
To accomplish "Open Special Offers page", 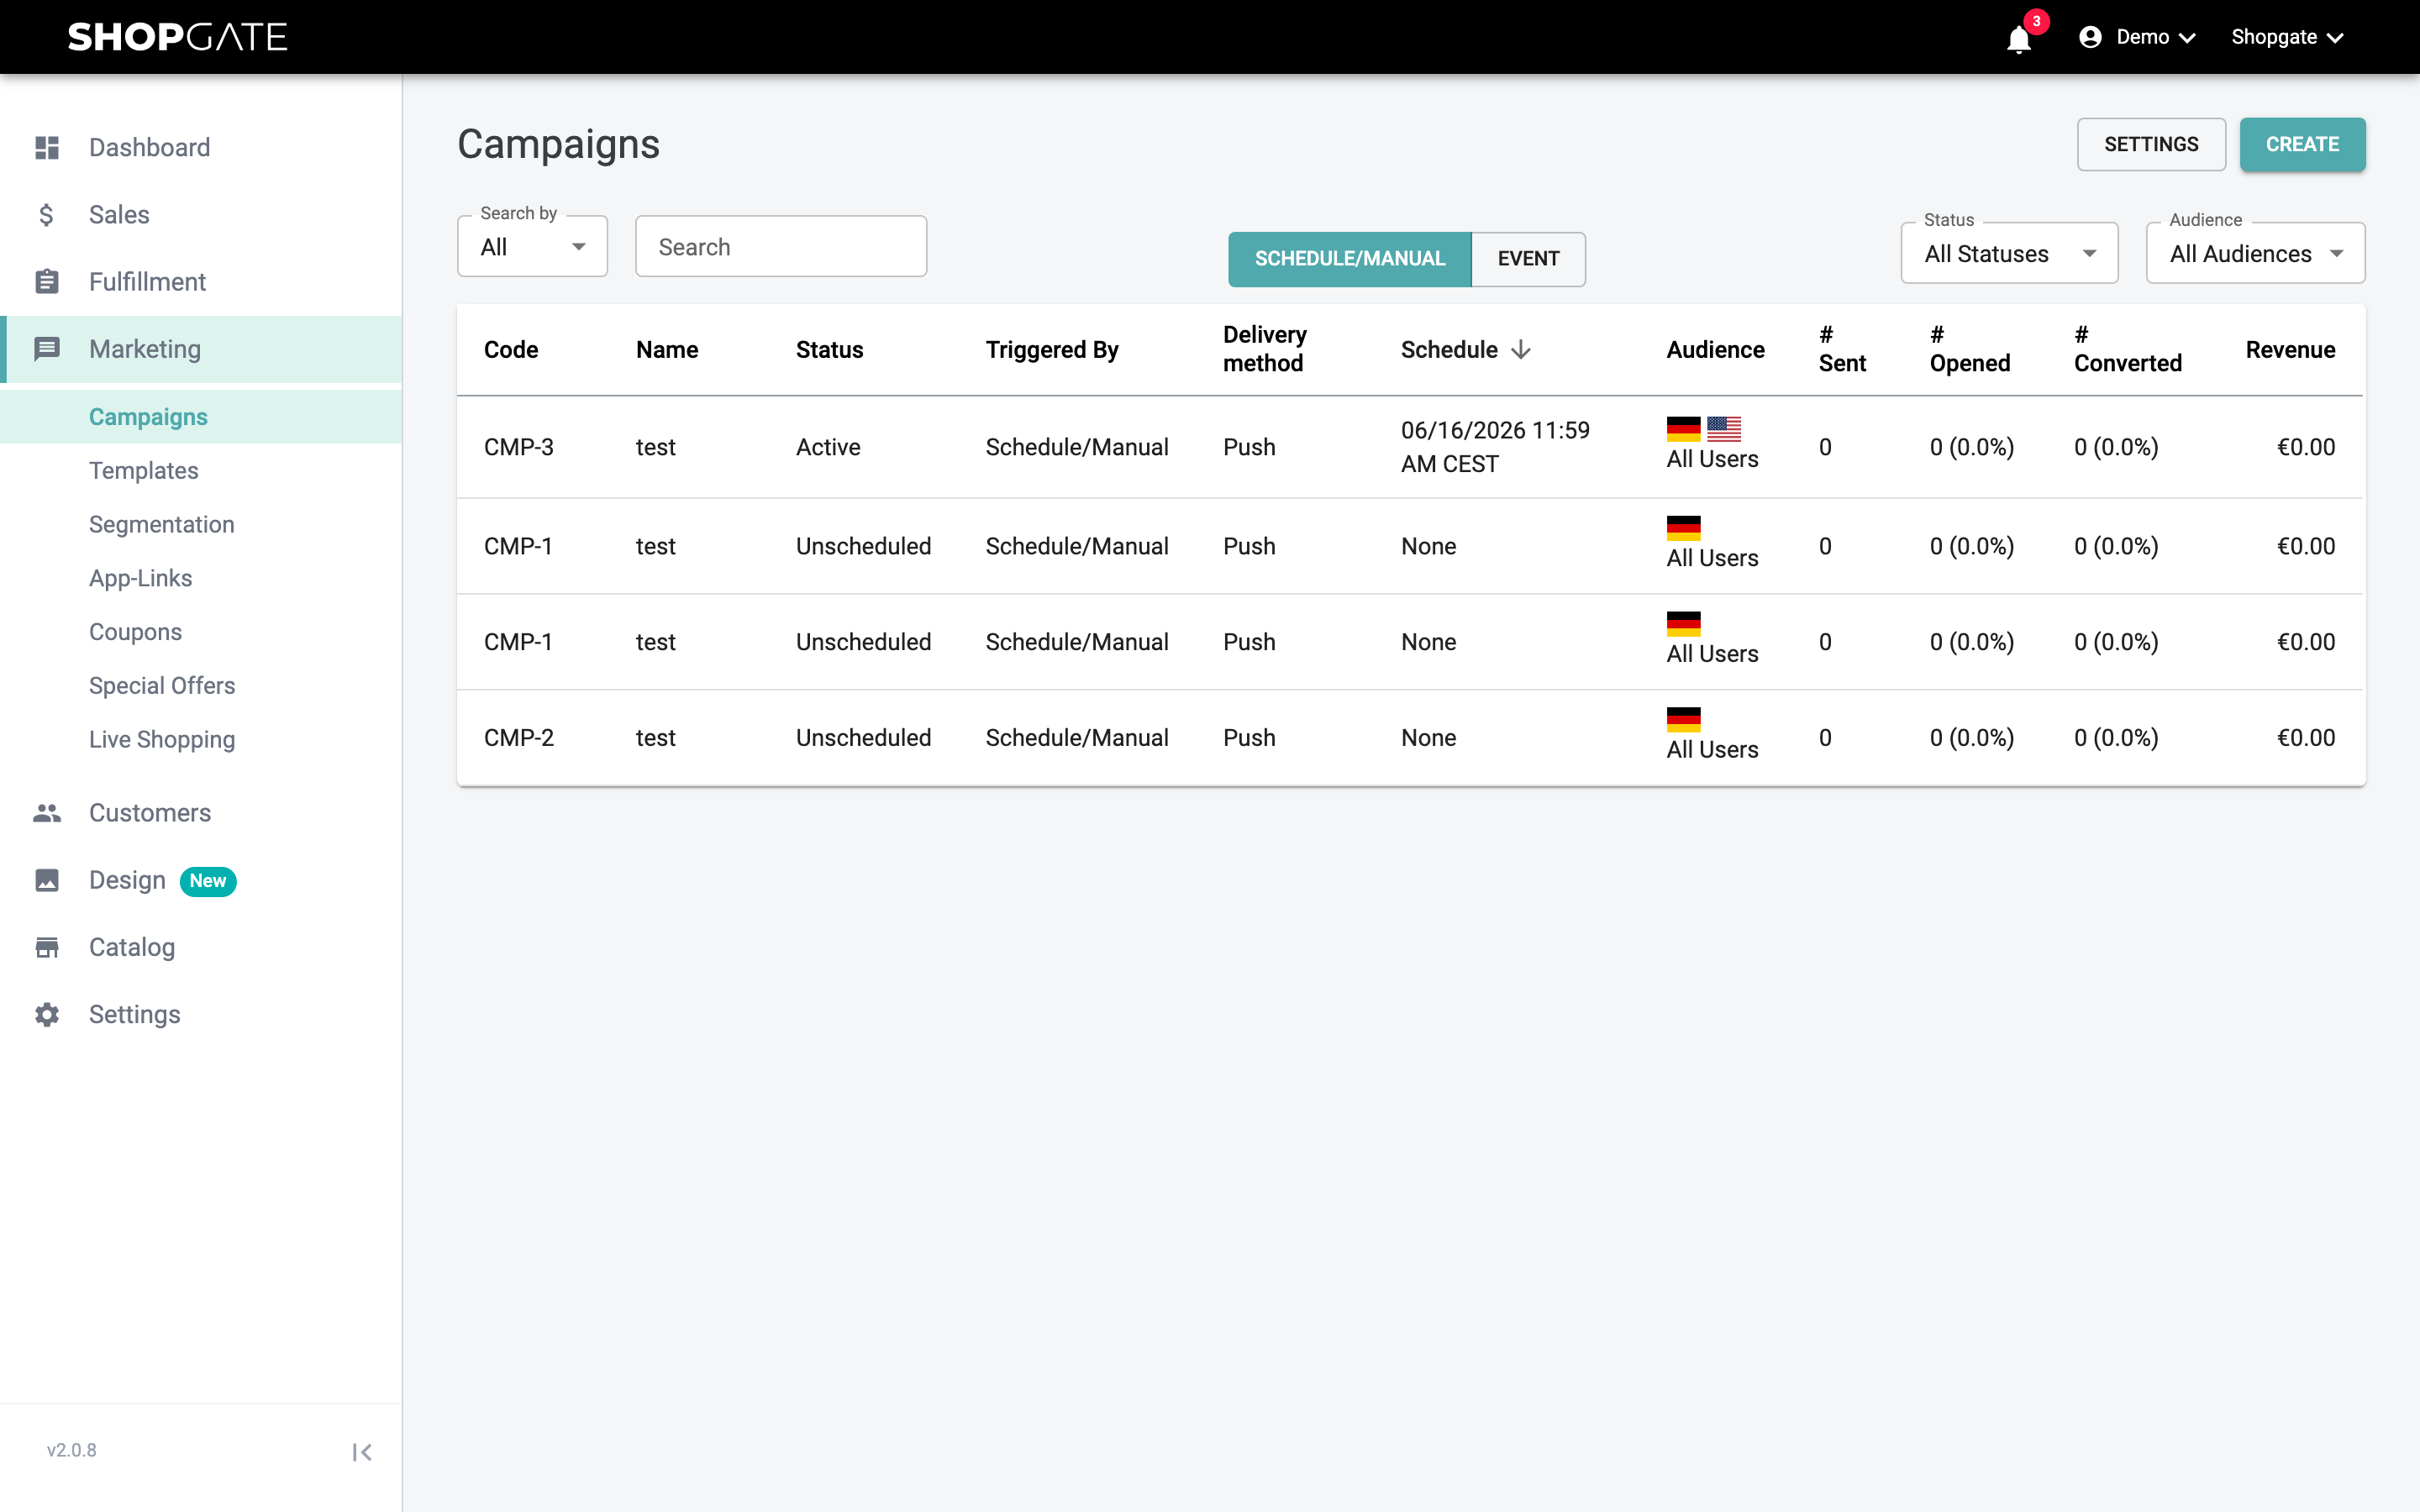I will [x=161, y=686].
